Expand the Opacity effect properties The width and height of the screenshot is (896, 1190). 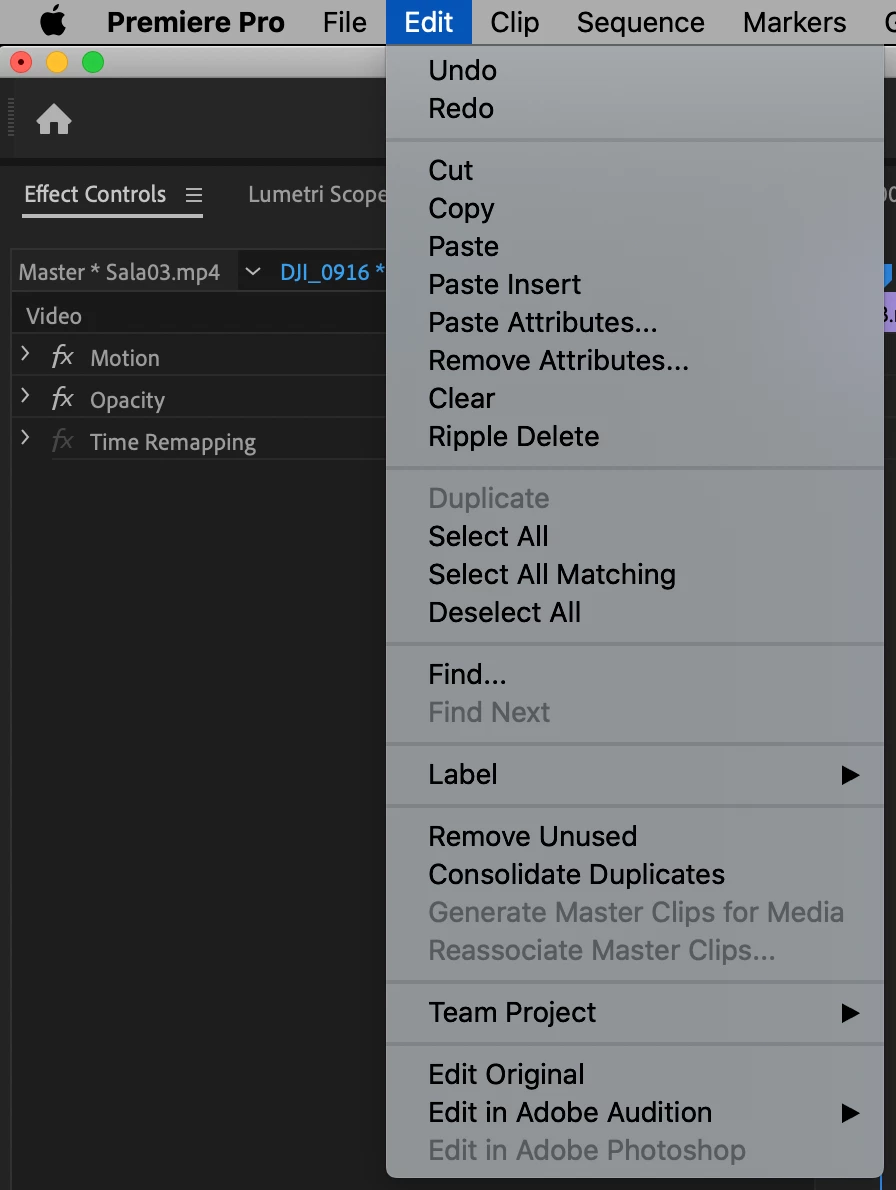pos(26,398)
